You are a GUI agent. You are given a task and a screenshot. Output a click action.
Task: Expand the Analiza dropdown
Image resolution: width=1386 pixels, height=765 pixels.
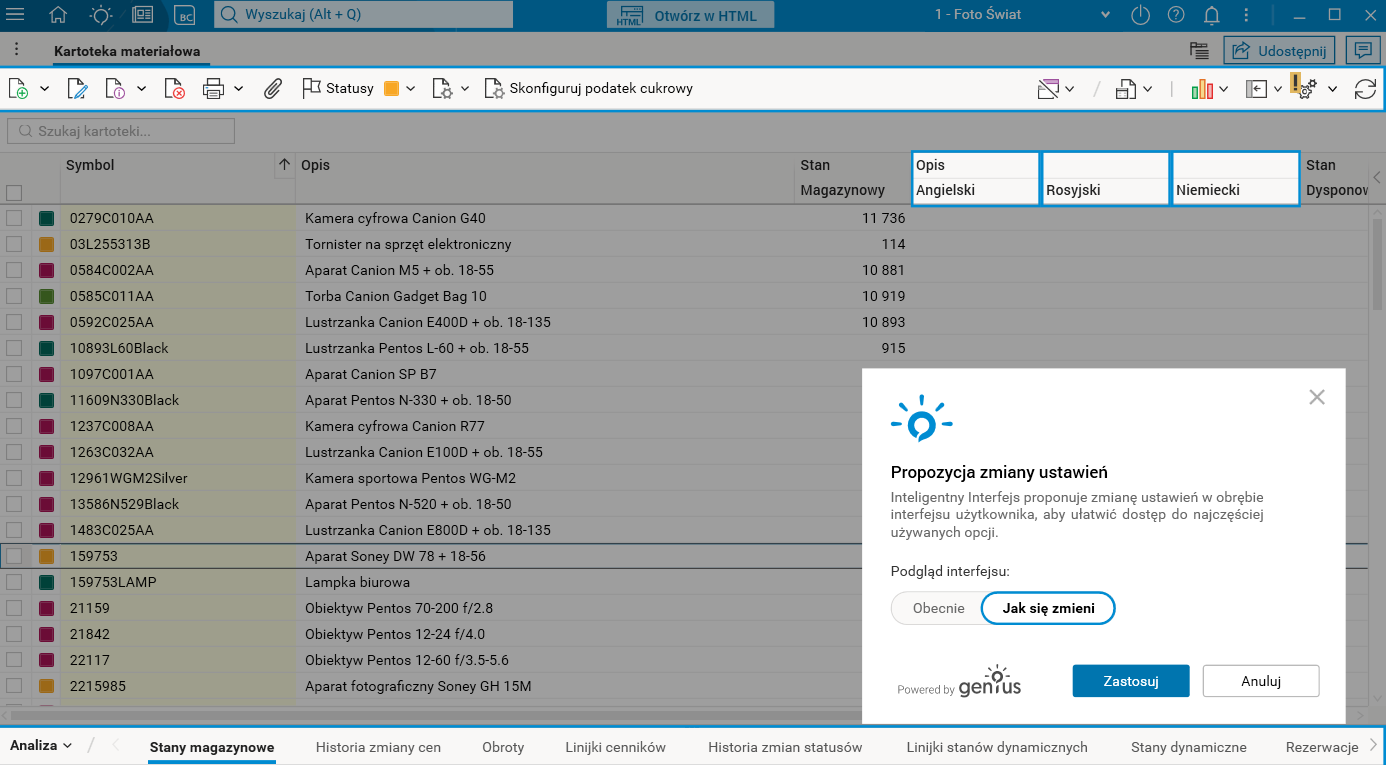[41, 745]
